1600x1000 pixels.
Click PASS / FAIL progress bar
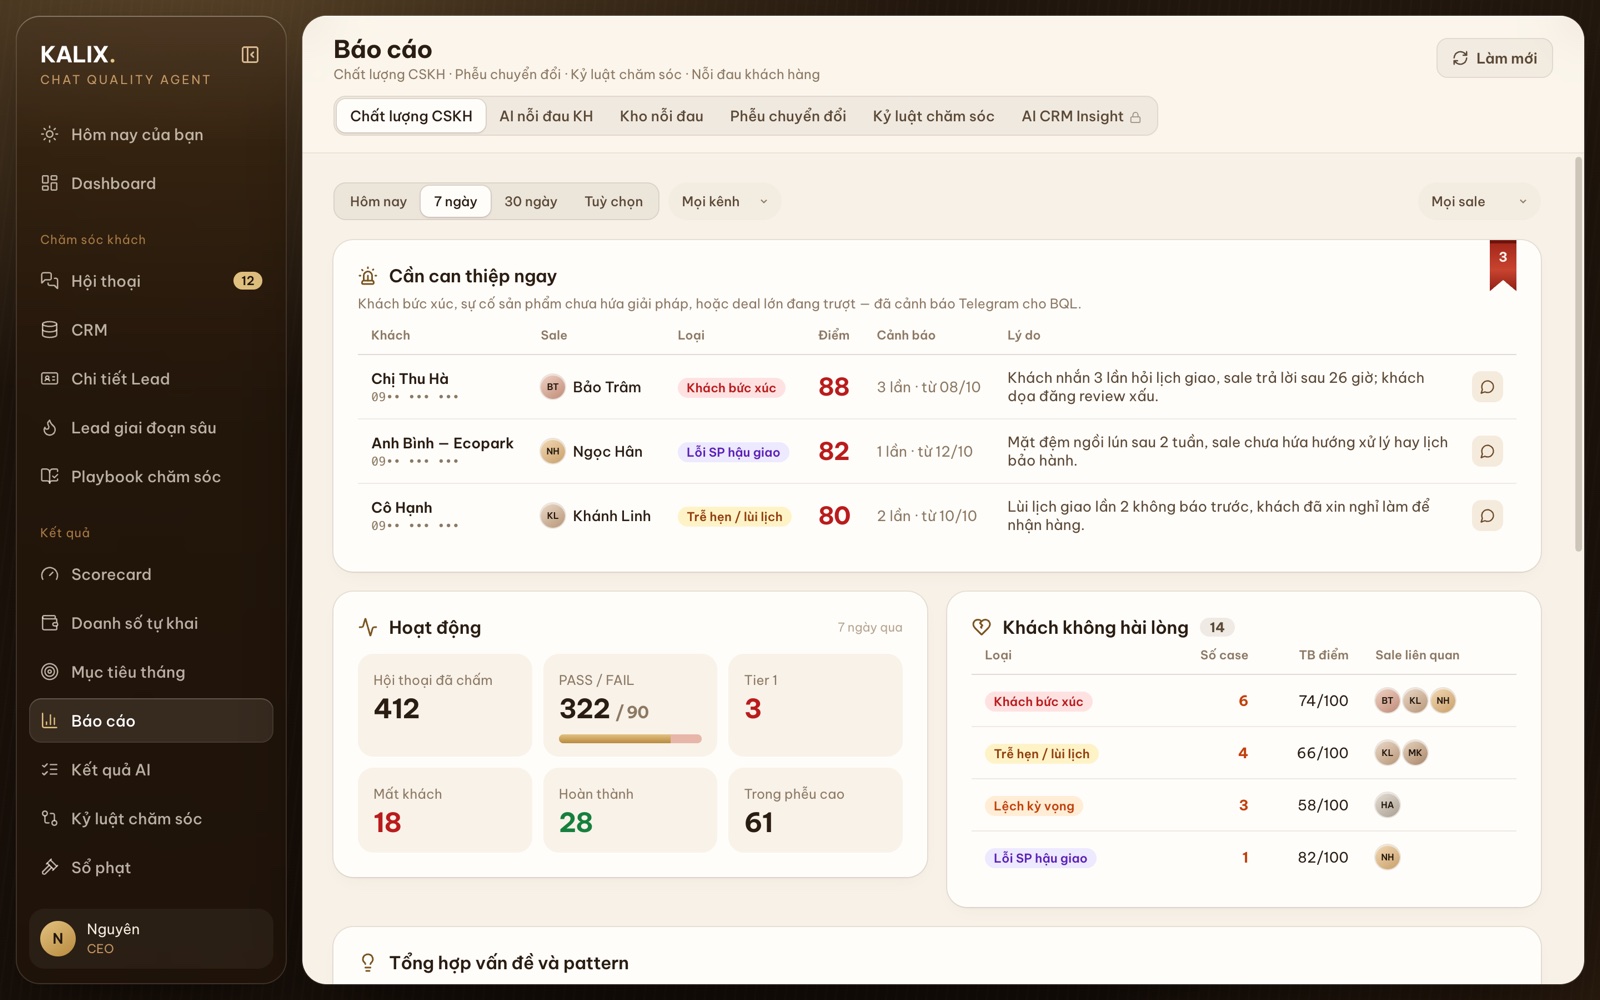[x=630, y=739]
